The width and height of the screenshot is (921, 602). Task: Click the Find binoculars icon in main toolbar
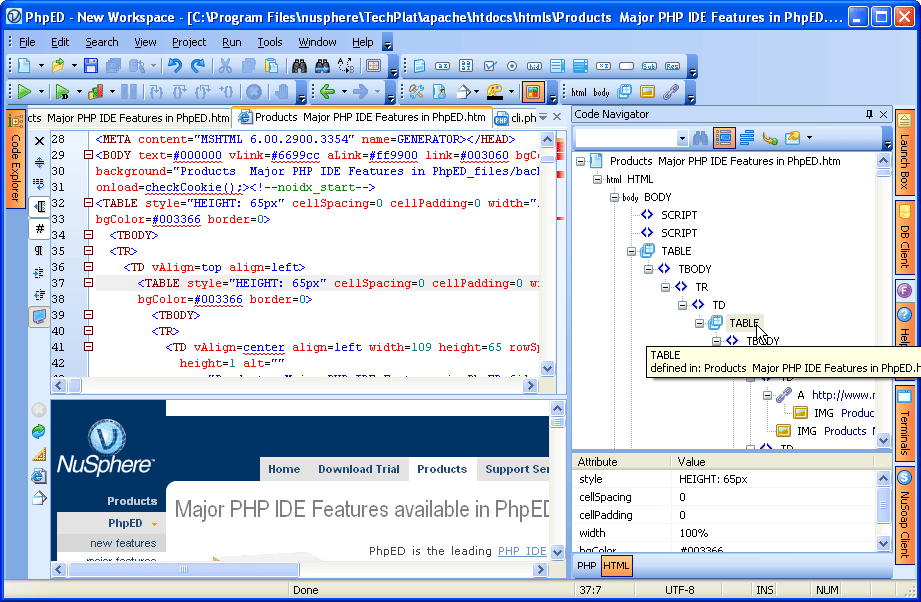click(x=300, y=65)
